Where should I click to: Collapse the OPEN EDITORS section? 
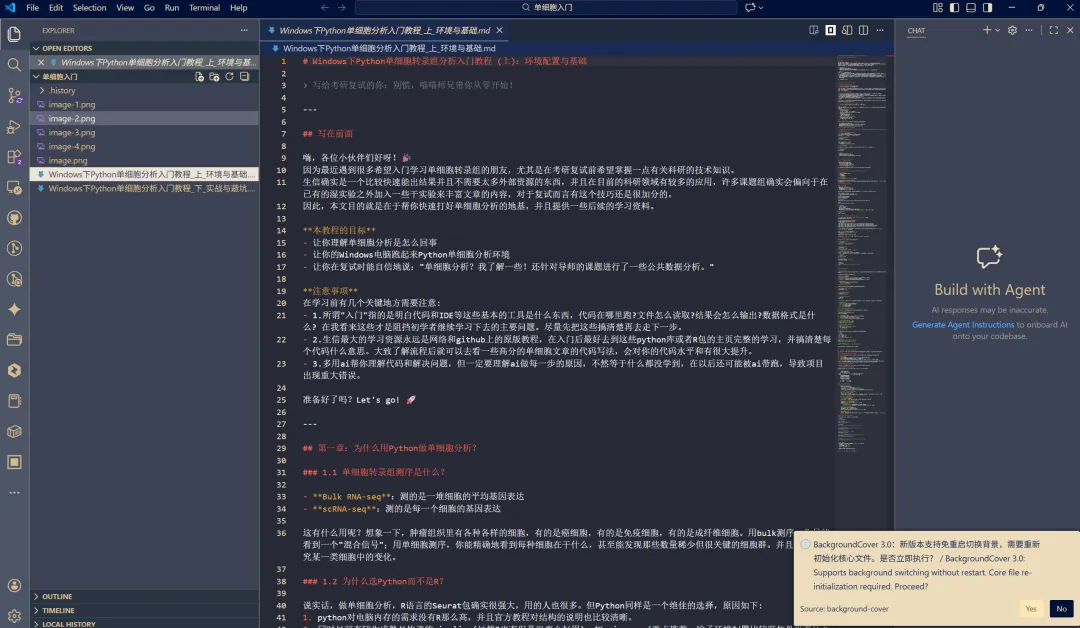point(145,48)
